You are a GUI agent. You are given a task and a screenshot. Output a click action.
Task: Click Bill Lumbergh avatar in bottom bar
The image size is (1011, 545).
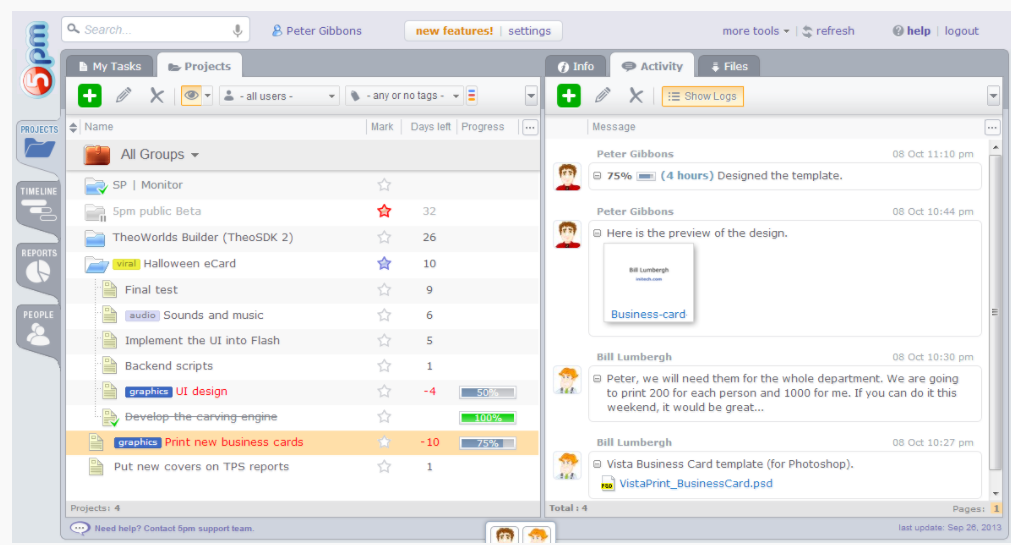pyautogui.click(x=537, y=535)
